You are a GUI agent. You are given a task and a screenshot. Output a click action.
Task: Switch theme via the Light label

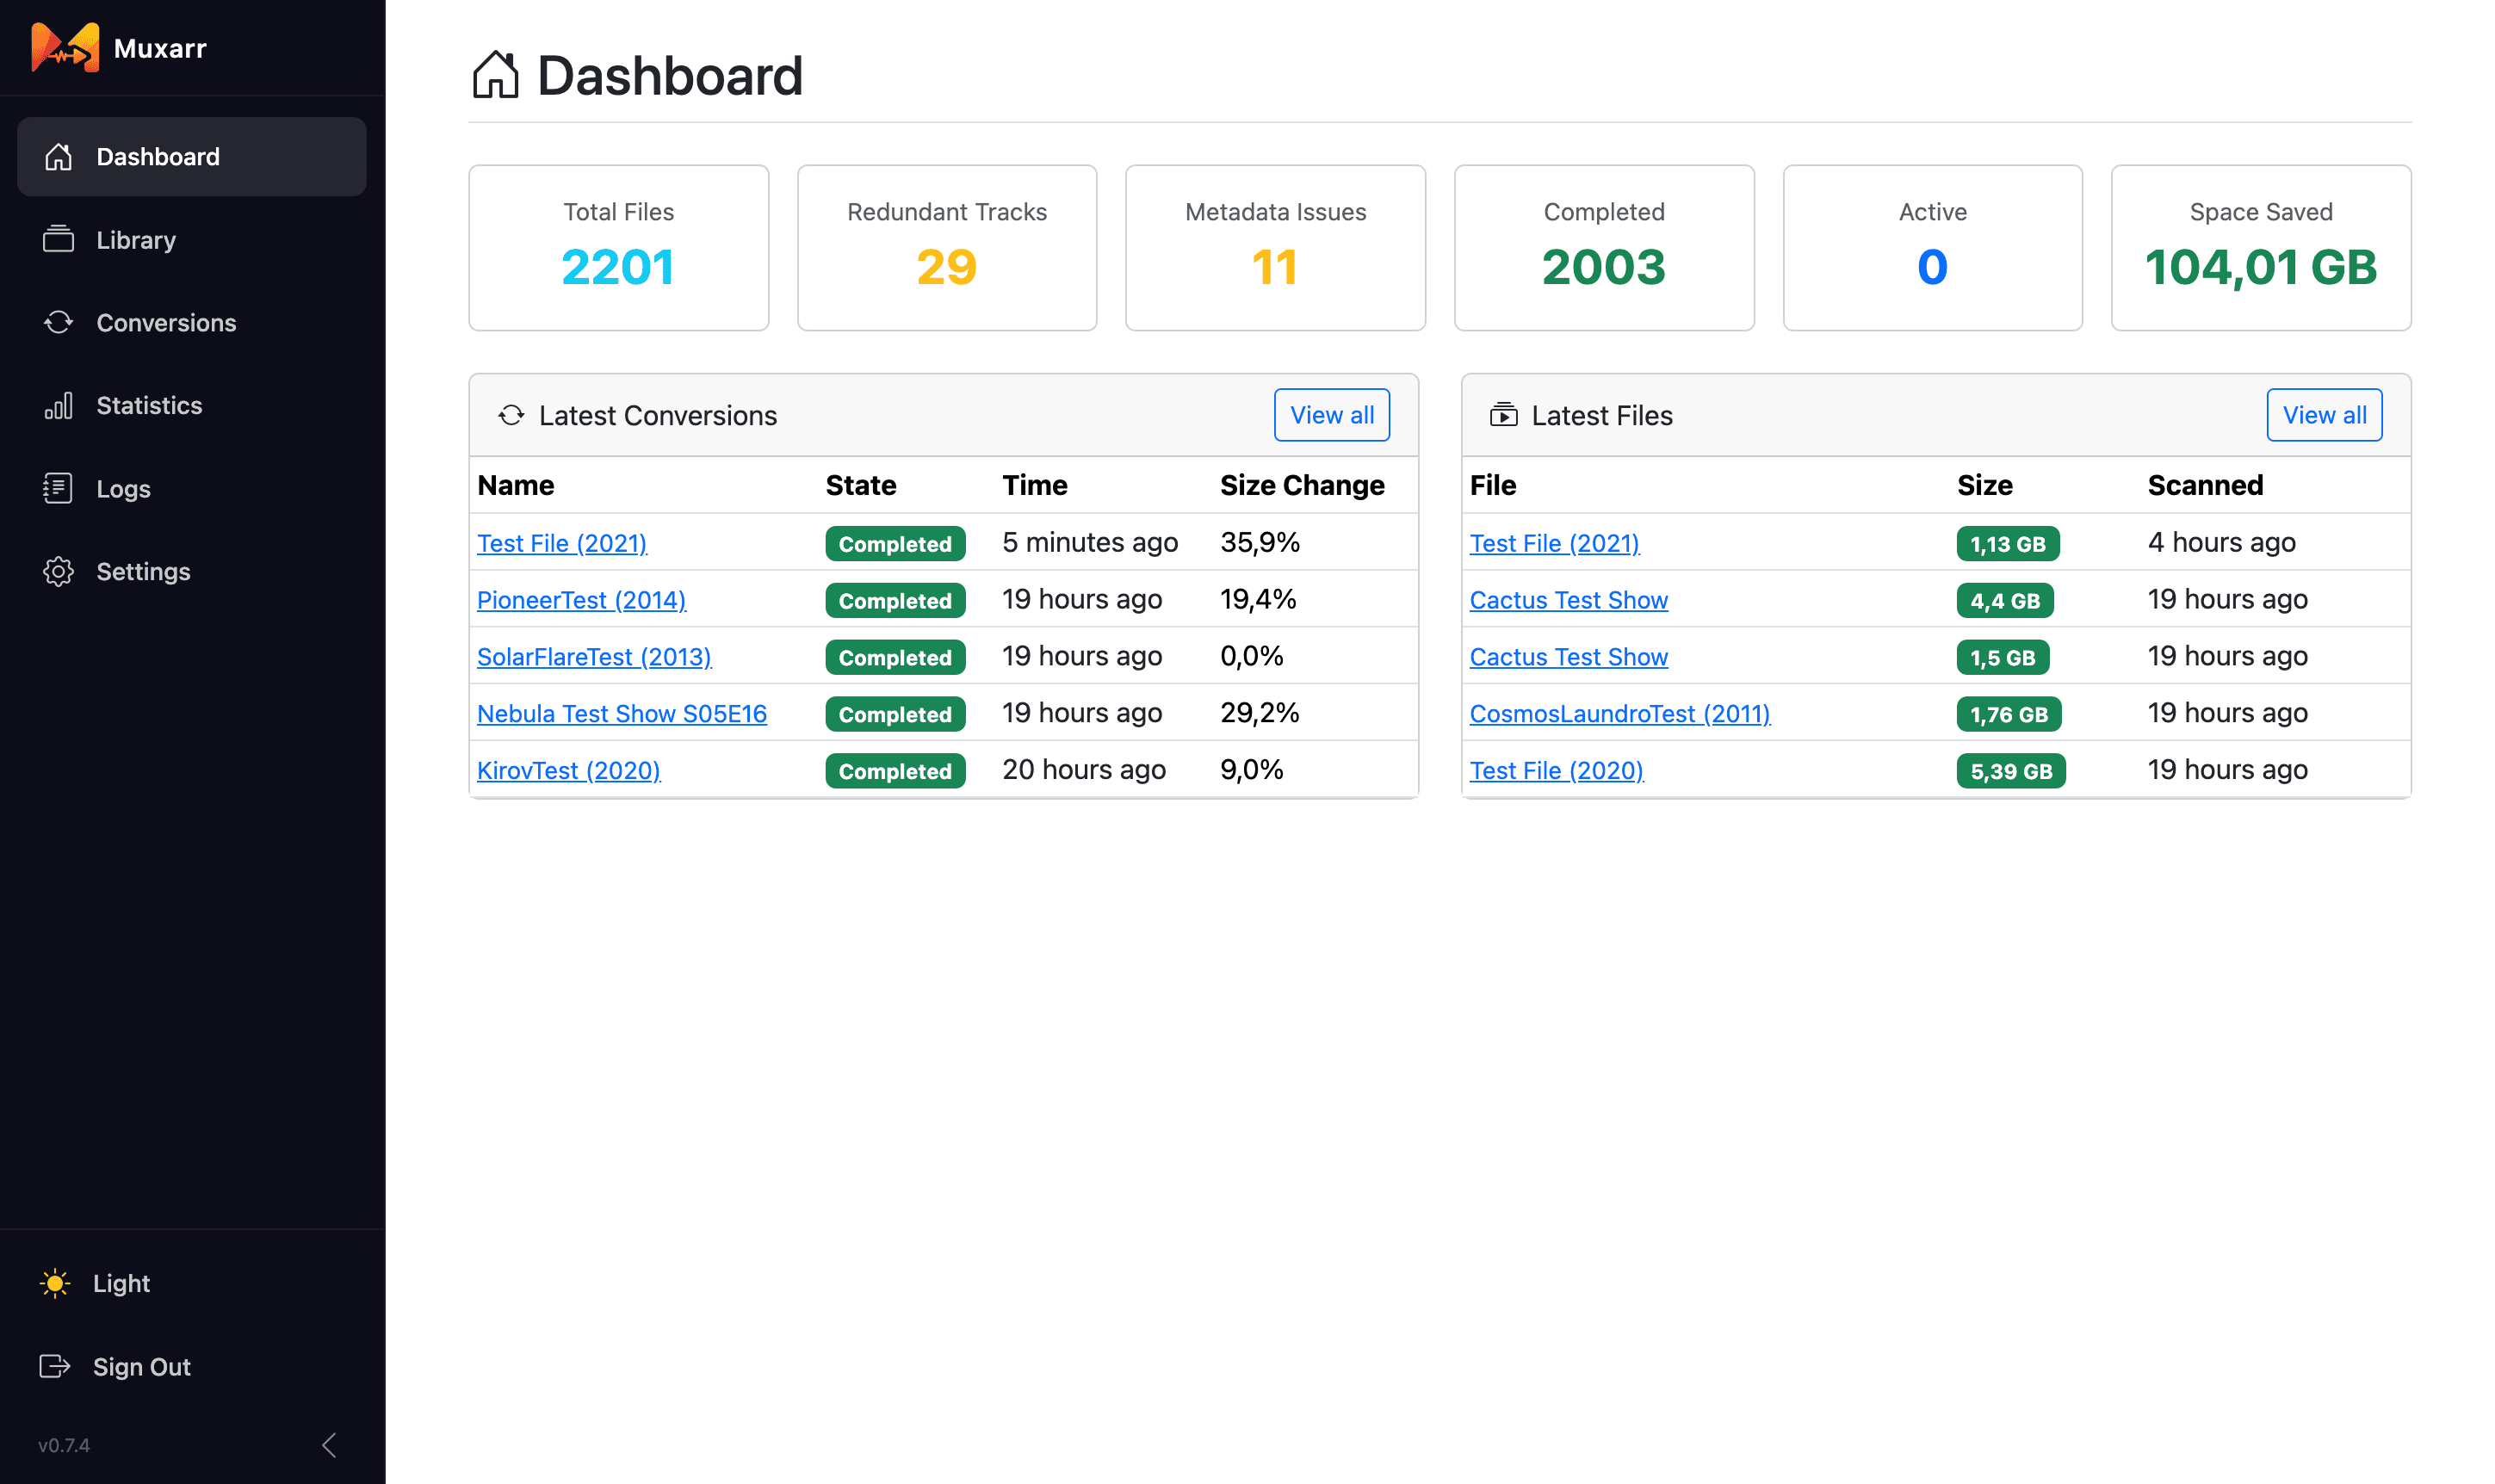click(121, 1283)
